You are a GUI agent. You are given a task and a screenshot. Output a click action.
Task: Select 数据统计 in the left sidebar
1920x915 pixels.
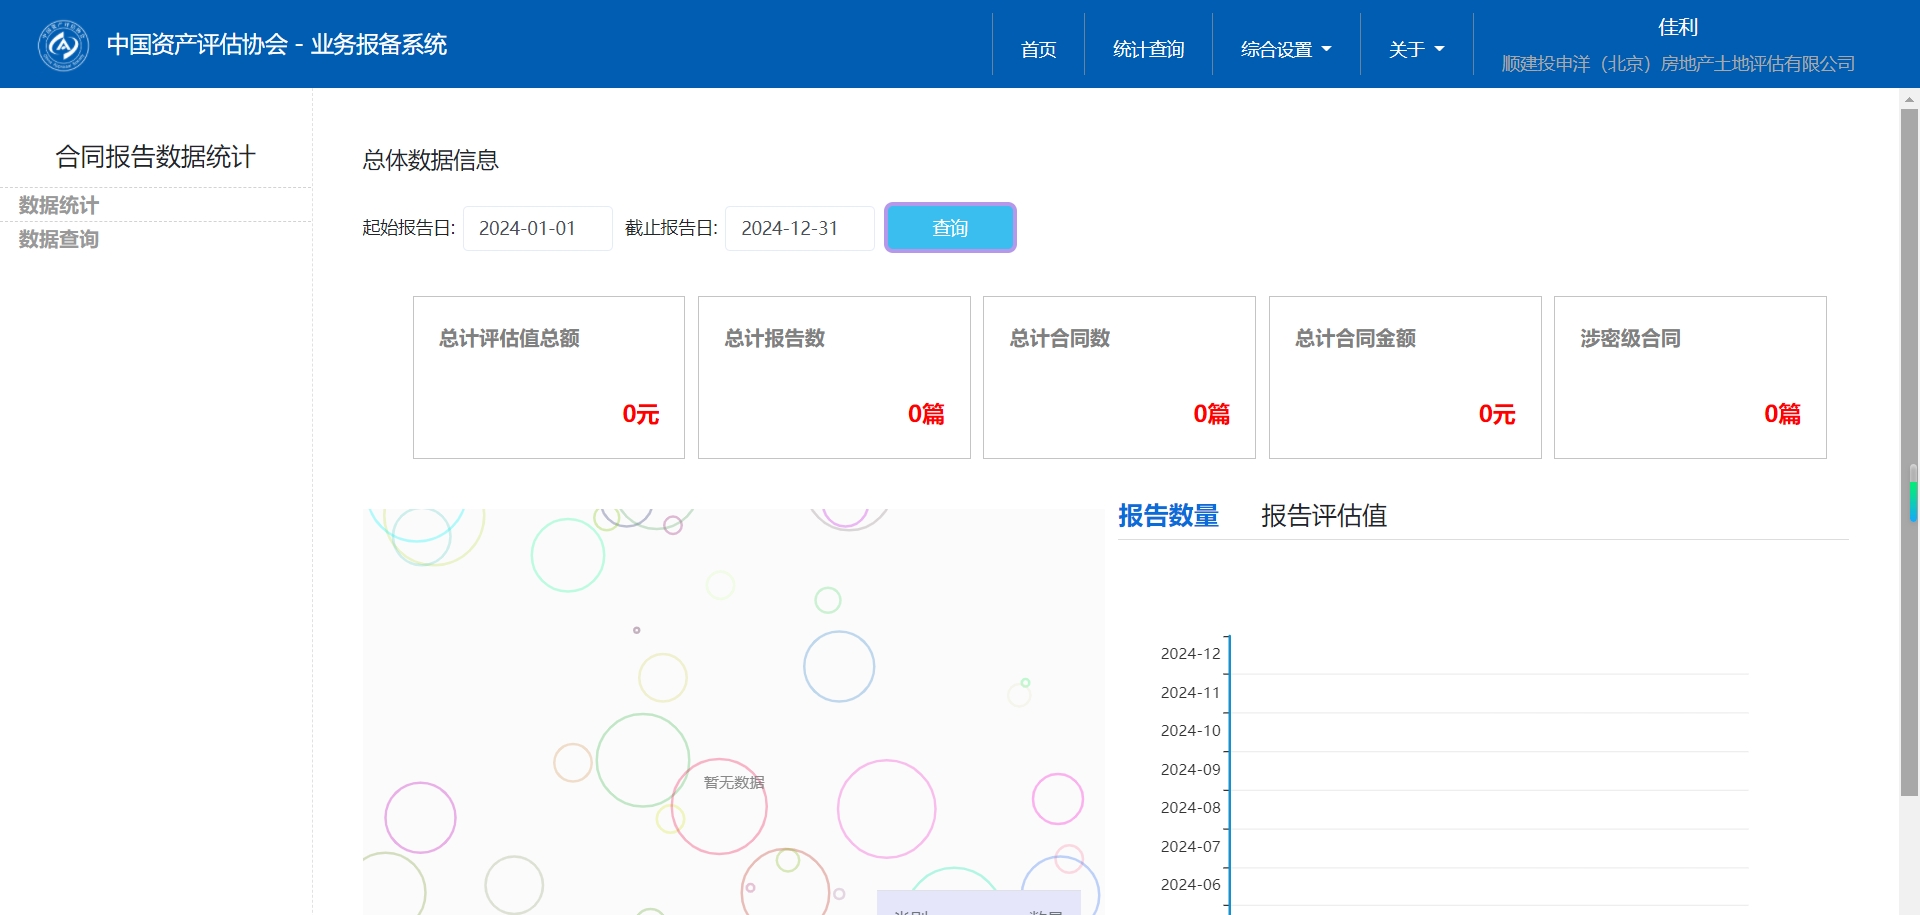59,205
